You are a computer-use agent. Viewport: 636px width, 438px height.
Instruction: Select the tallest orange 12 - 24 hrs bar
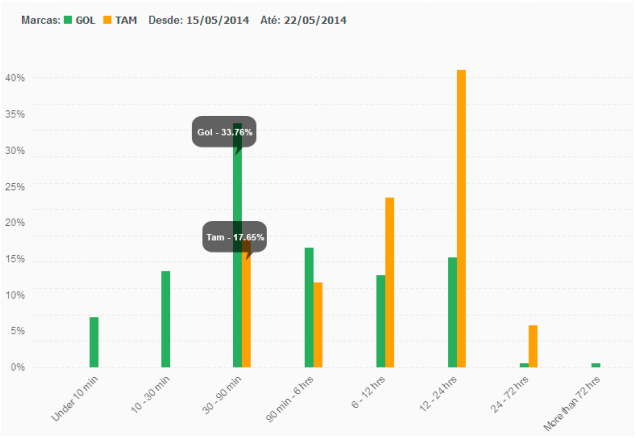point(461,218)
